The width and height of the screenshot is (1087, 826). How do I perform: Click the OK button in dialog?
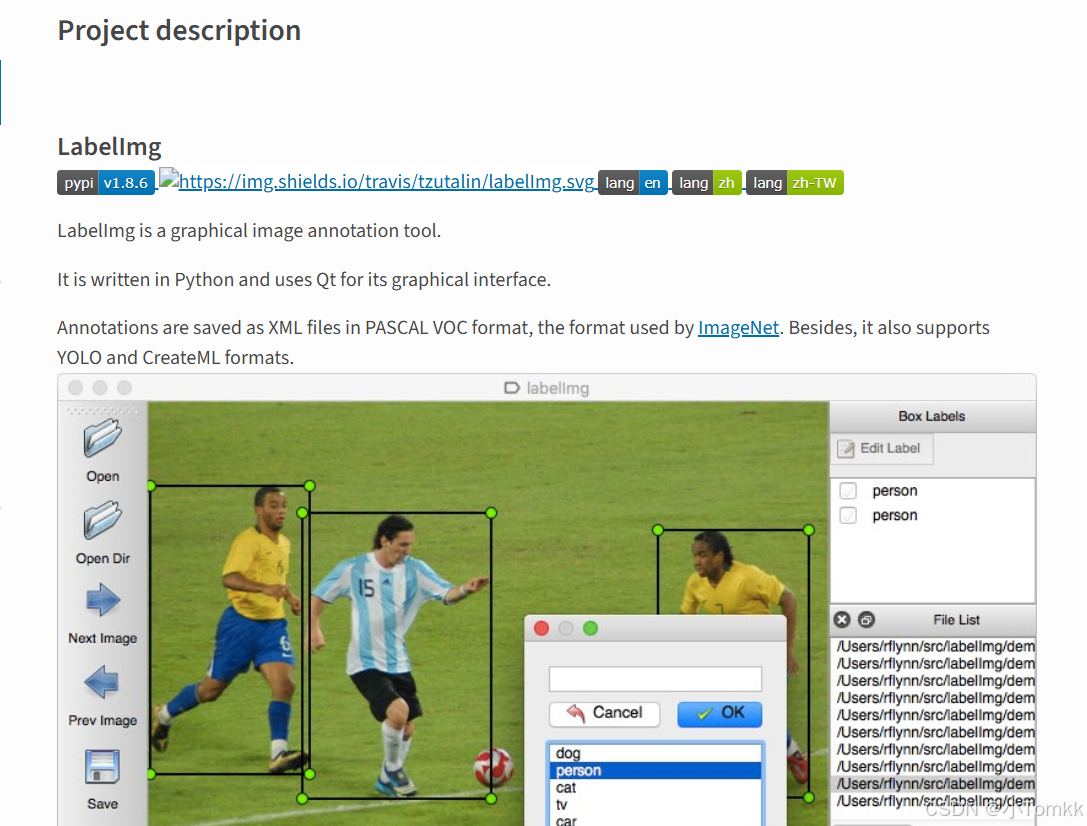(720, 713)
